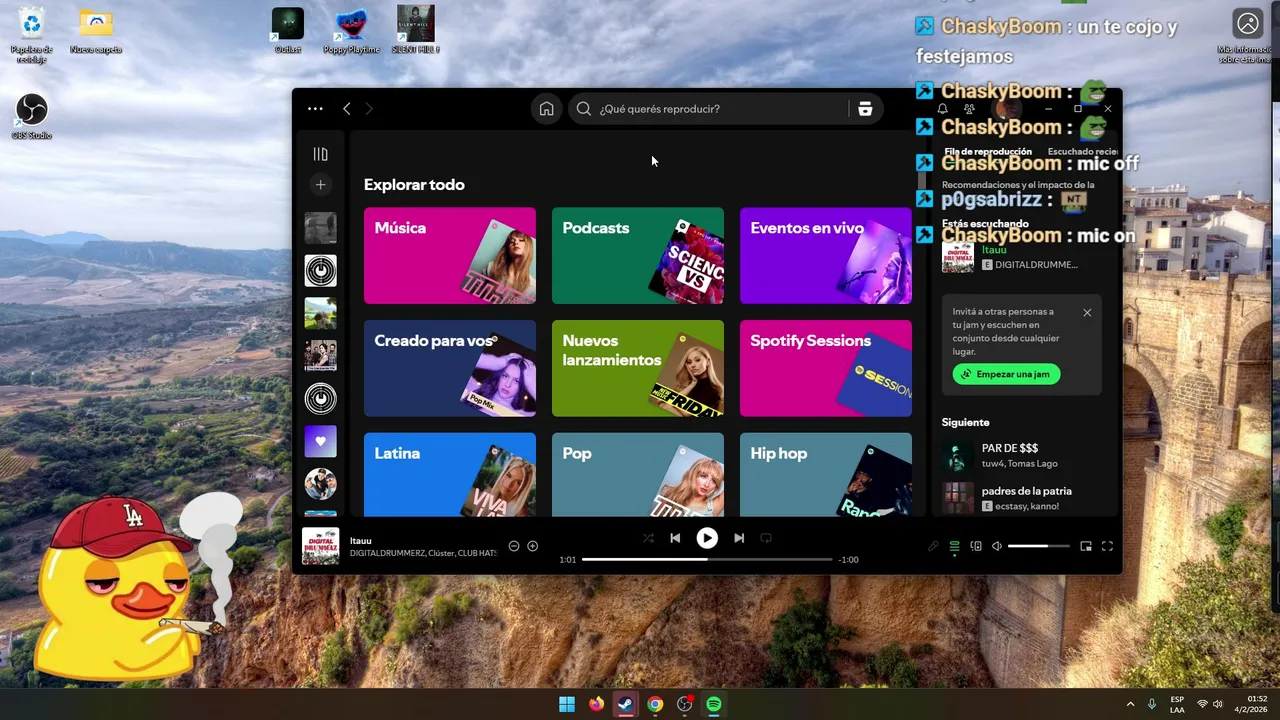Click Spotify icon in the taskbar
This screenshot has width=1280, height=720.
pos(714,704)
